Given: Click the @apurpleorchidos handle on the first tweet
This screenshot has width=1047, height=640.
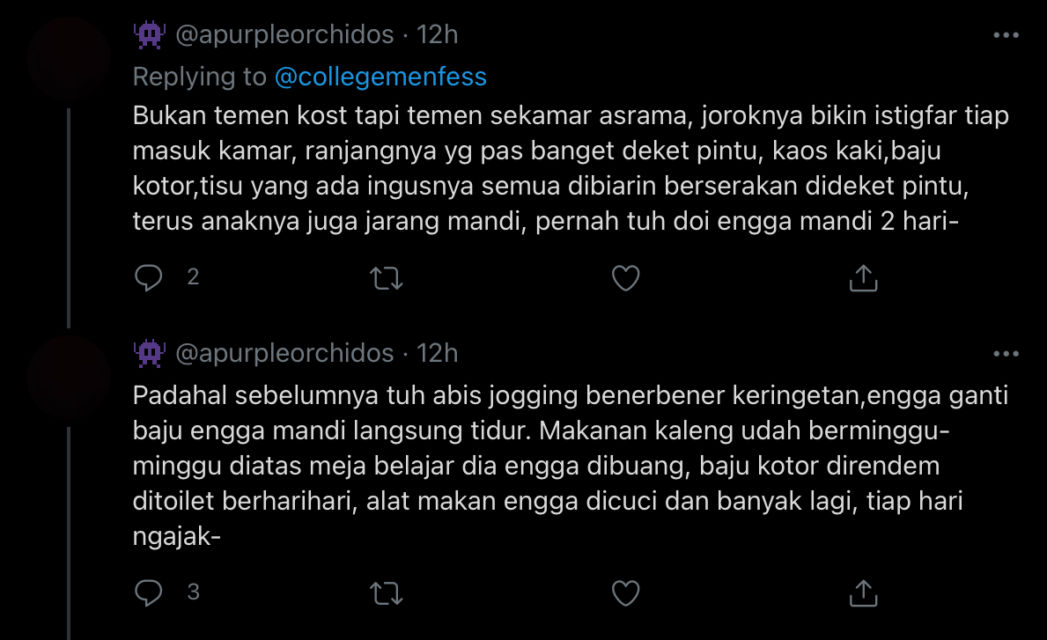Looking at the screenshot, I should (x=285, y=35).
